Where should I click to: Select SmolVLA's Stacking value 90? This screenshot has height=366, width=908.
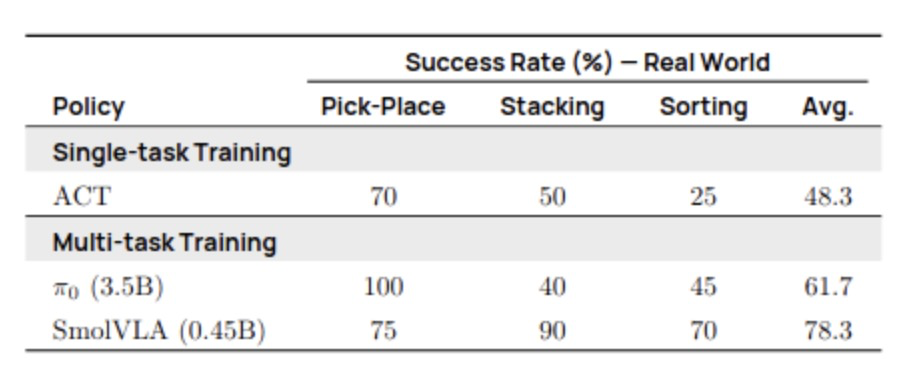coord(552,331)
